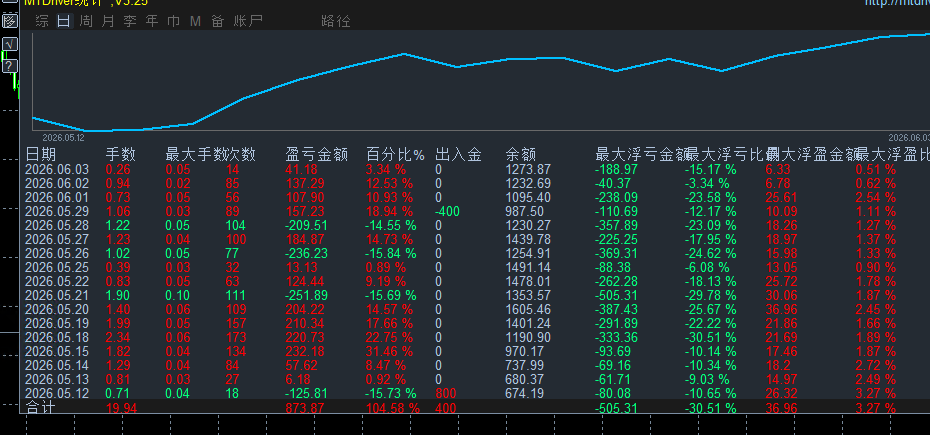Click the 次数 column header
Screen dimensions: 930x435
pyautogui.click(x=241, y=155)
